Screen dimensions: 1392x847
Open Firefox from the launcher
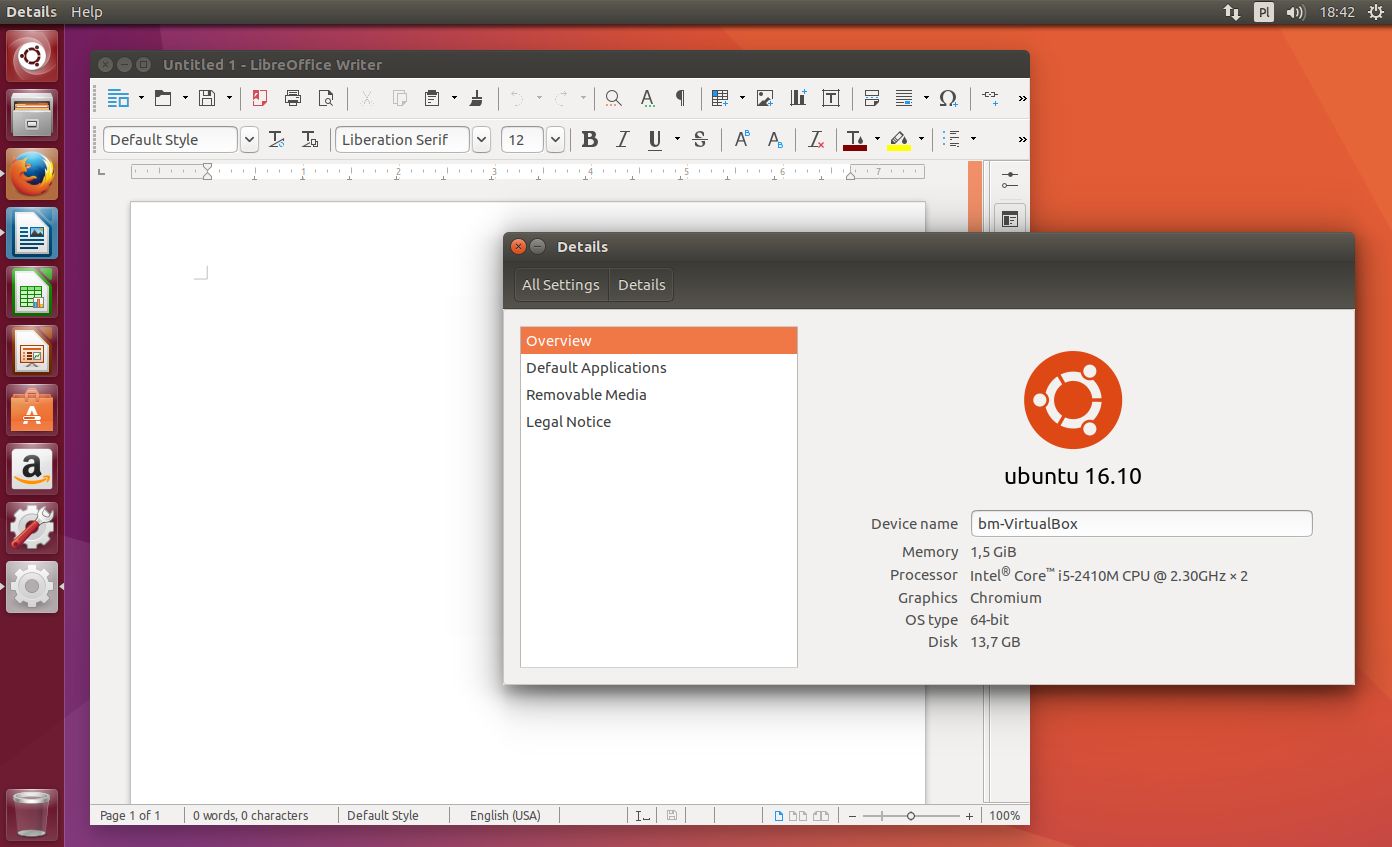point(32,175)
